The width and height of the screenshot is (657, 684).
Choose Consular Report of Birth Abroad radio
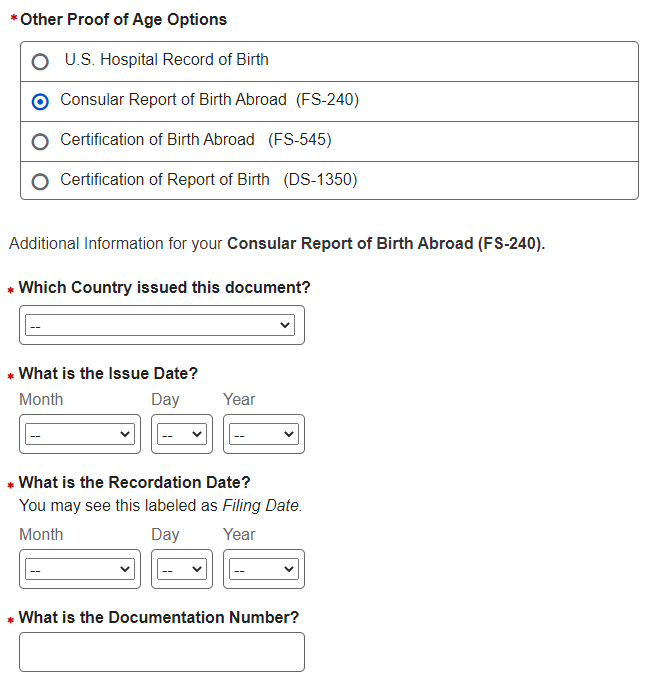tap(40, 101)
